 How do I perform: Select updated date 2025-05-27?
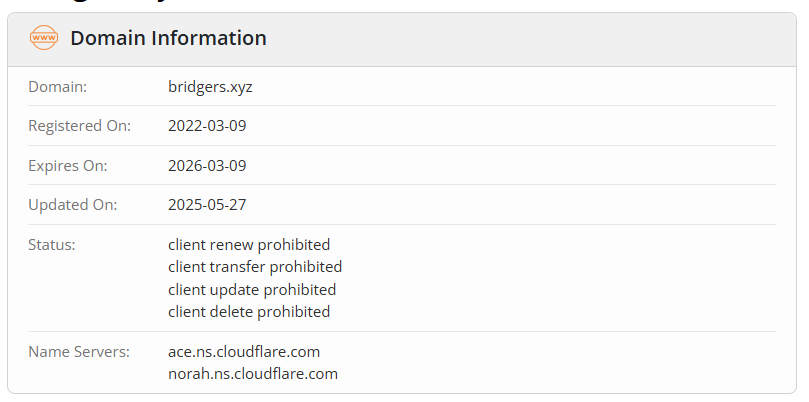click(x=207, y=205)
